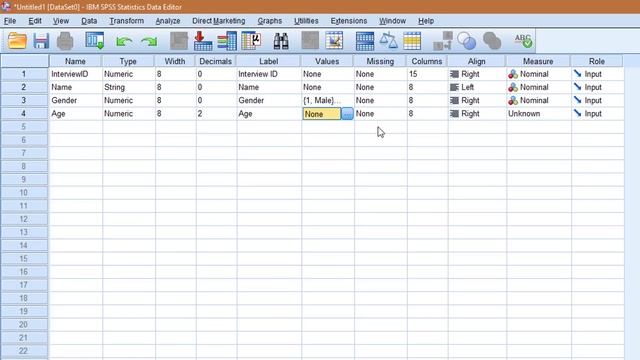Open the Extensions menu
This screenshot has height=360, width=640.
click(x=349, y=21)
